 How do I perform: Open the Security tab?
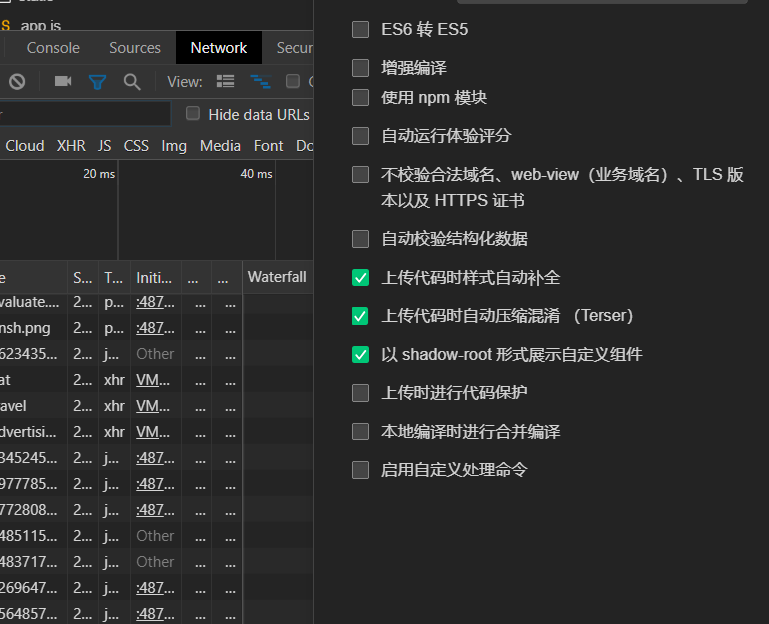click(294, 48)
